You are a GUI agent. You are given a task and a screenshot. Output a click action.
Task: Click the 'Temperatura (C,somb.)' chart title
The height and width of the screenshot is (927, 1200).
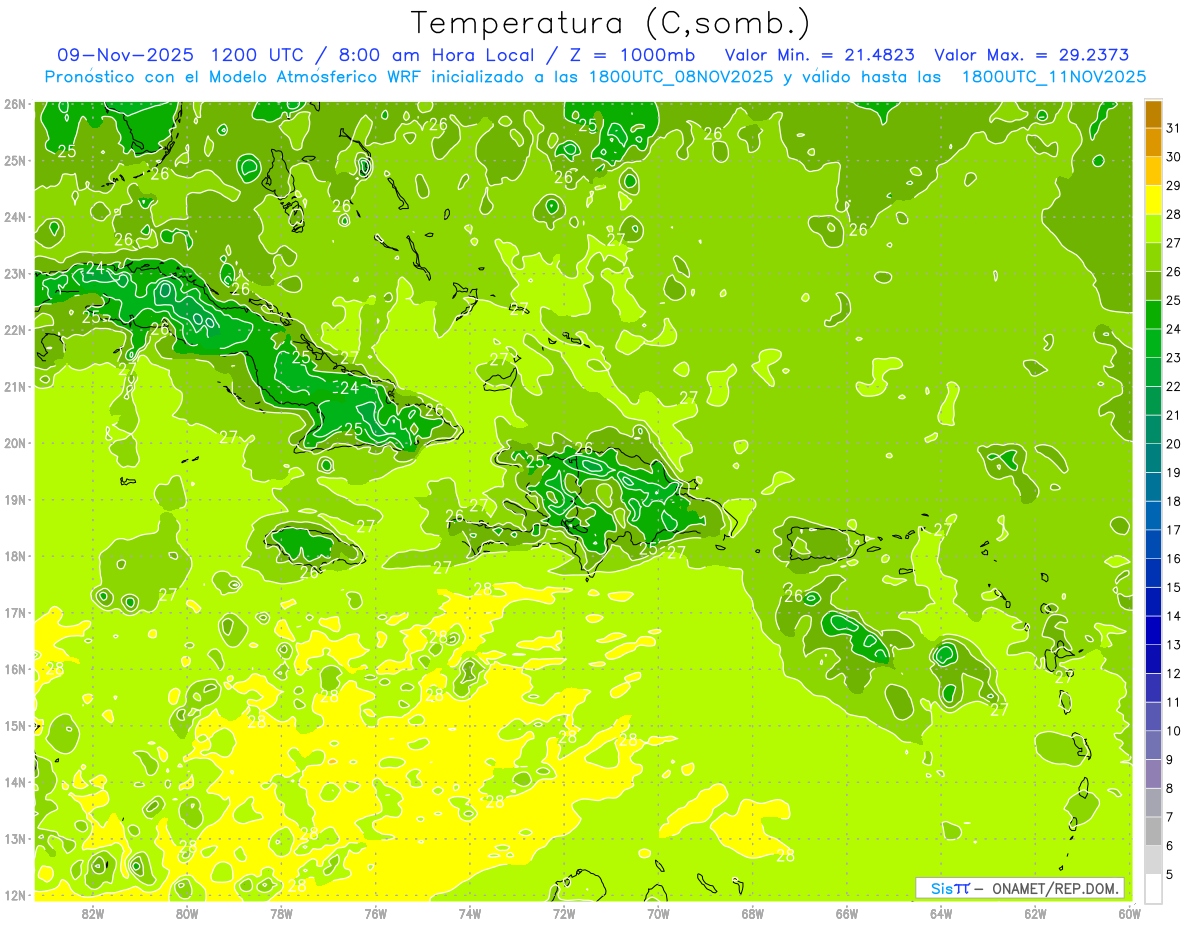(611, 22)
